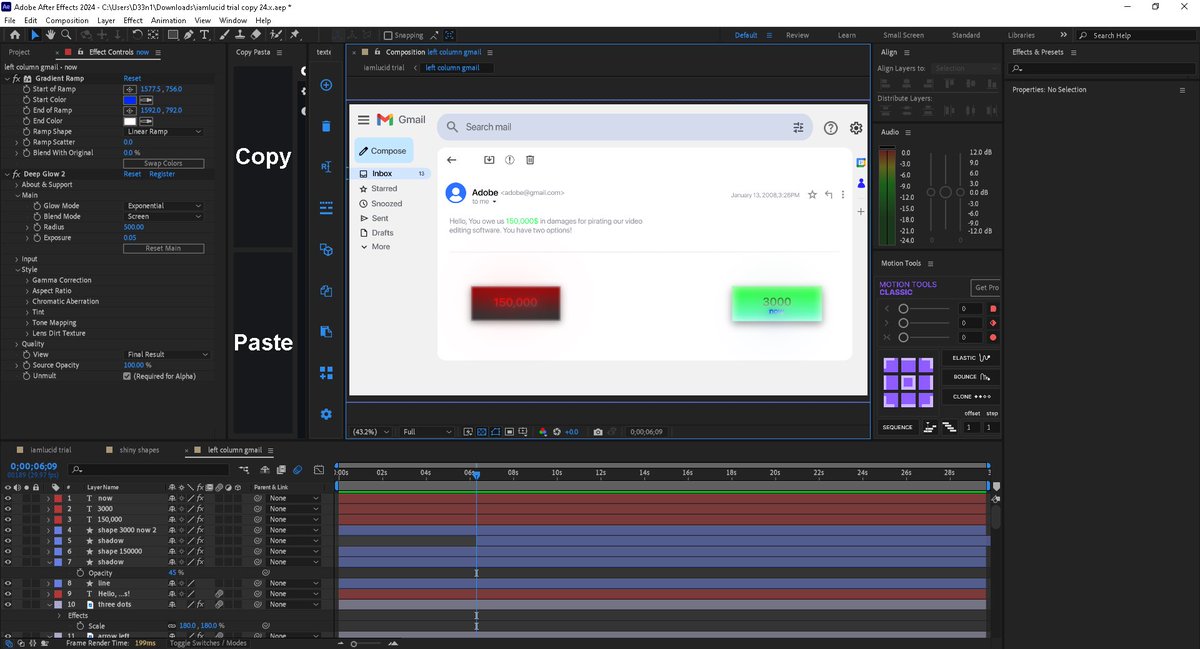Select the Selection arrow tool
This screenshot has width=1200, height=649.
point(35,35)
